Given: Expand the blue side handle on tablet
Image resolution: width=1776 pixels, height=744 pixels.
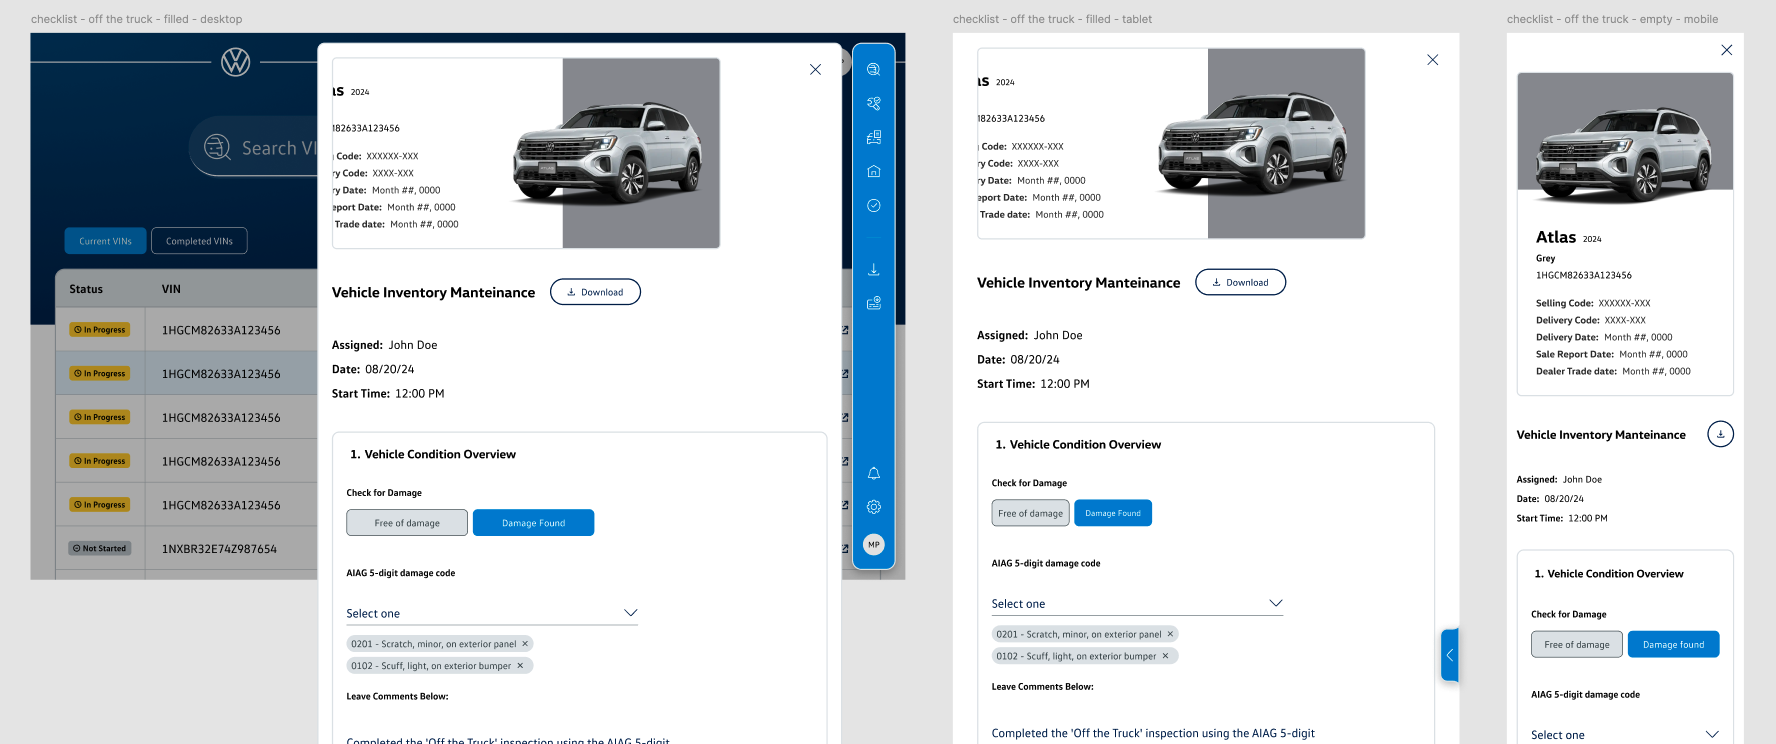Looking at the screenshot, I should (1450, 655).
